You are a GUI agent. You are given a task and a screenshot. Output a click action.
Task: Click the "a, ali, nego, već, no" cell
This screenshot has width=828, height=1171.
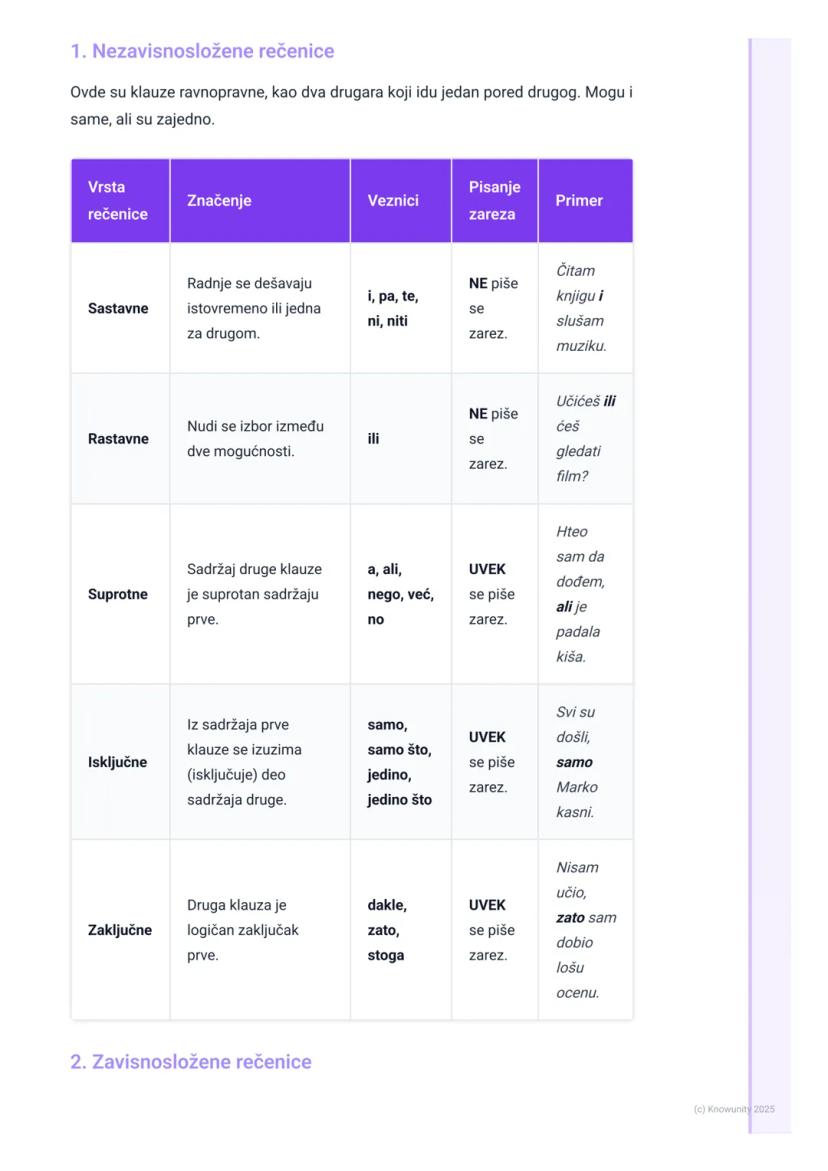point(400,595)
